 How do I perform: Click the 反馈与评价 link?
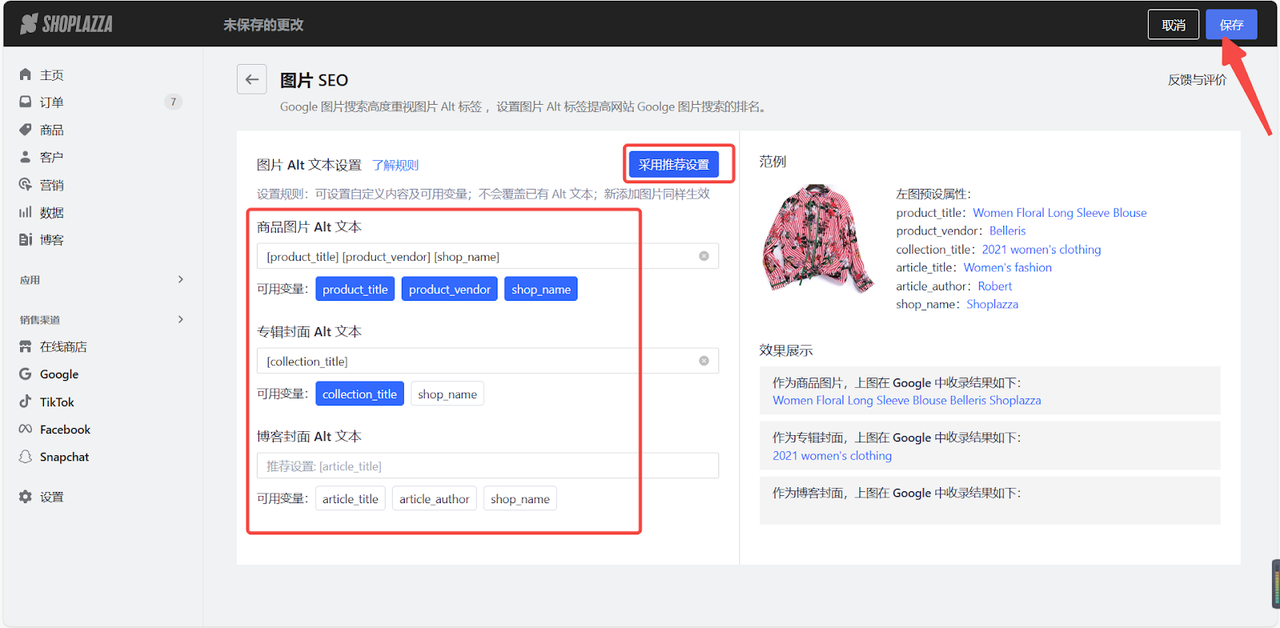click(1197, 79)
